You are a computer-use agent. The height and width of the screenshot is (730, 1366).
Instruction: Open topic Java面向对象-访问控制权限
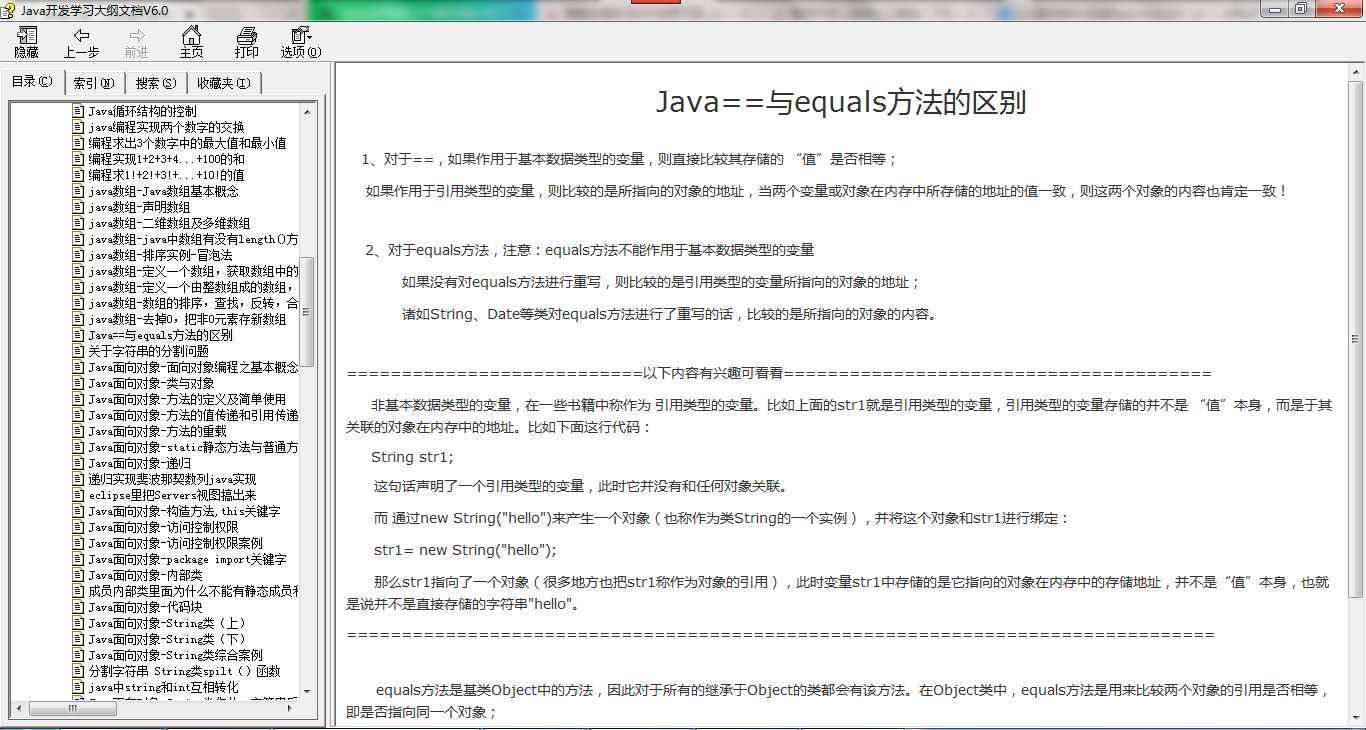pyautogui.click(x=163, y=527)
